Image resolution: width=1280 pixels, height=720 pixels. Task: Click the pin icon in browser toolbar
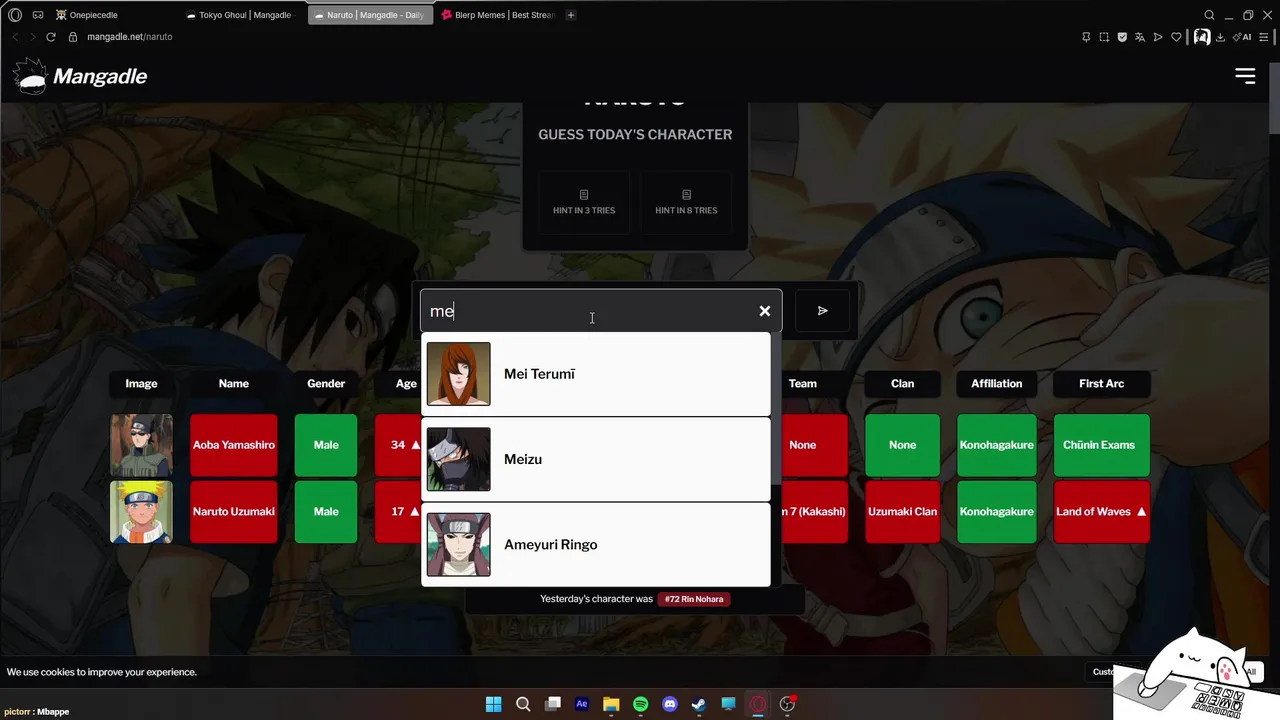[1086, 37]
